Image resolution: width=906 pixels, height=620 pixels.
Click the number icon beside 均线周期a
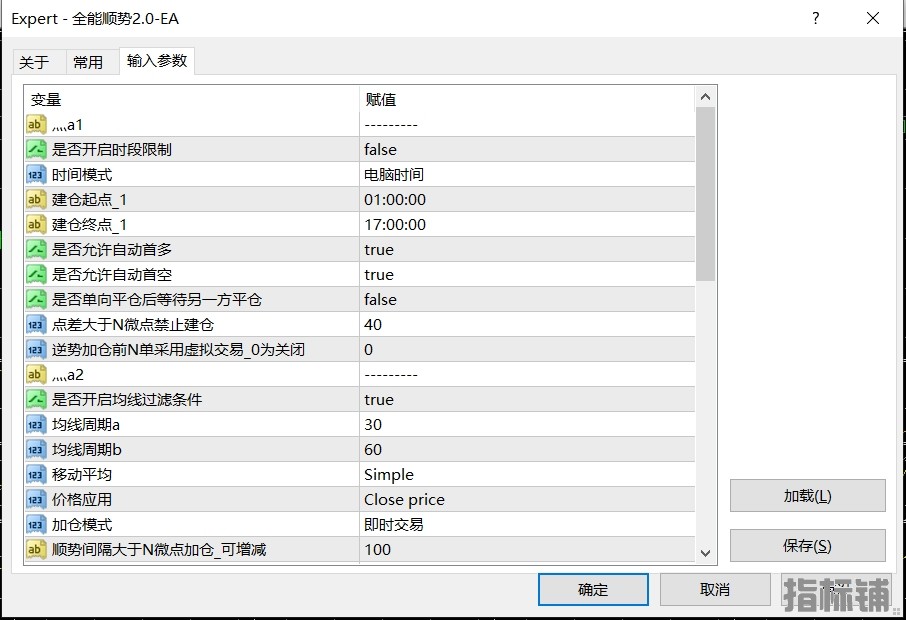(x=36, y=425)
